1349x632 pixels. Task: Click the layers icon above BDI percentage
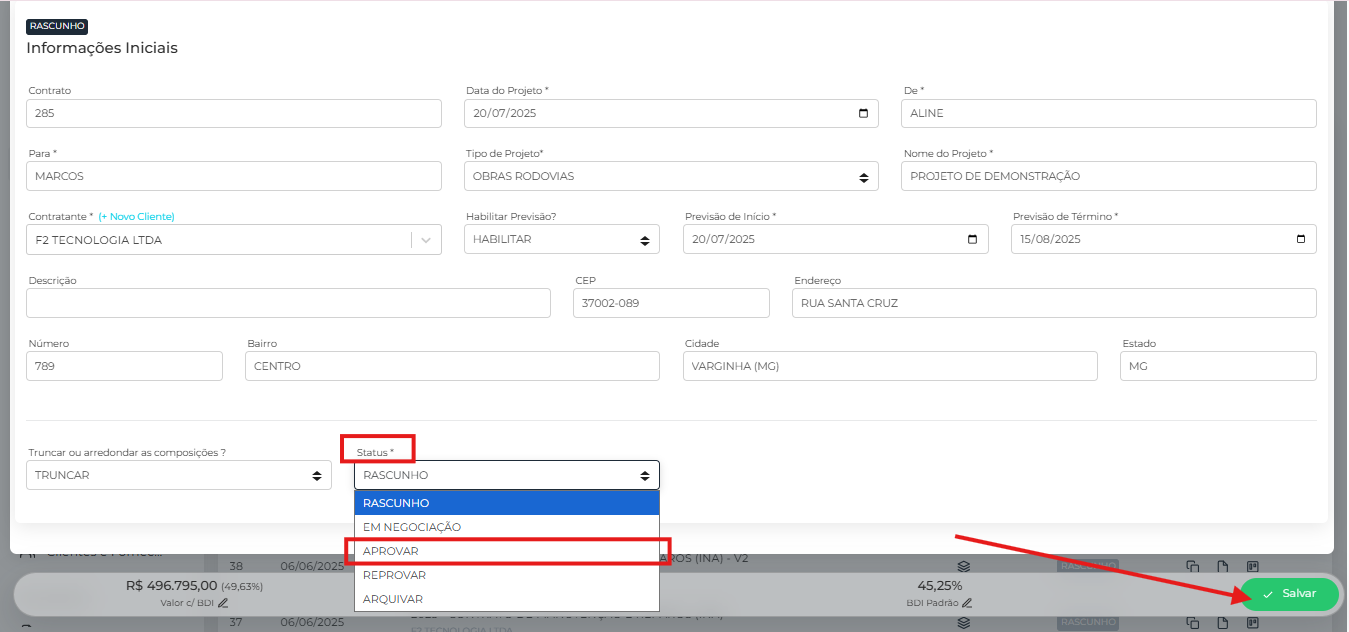[964, 566]
